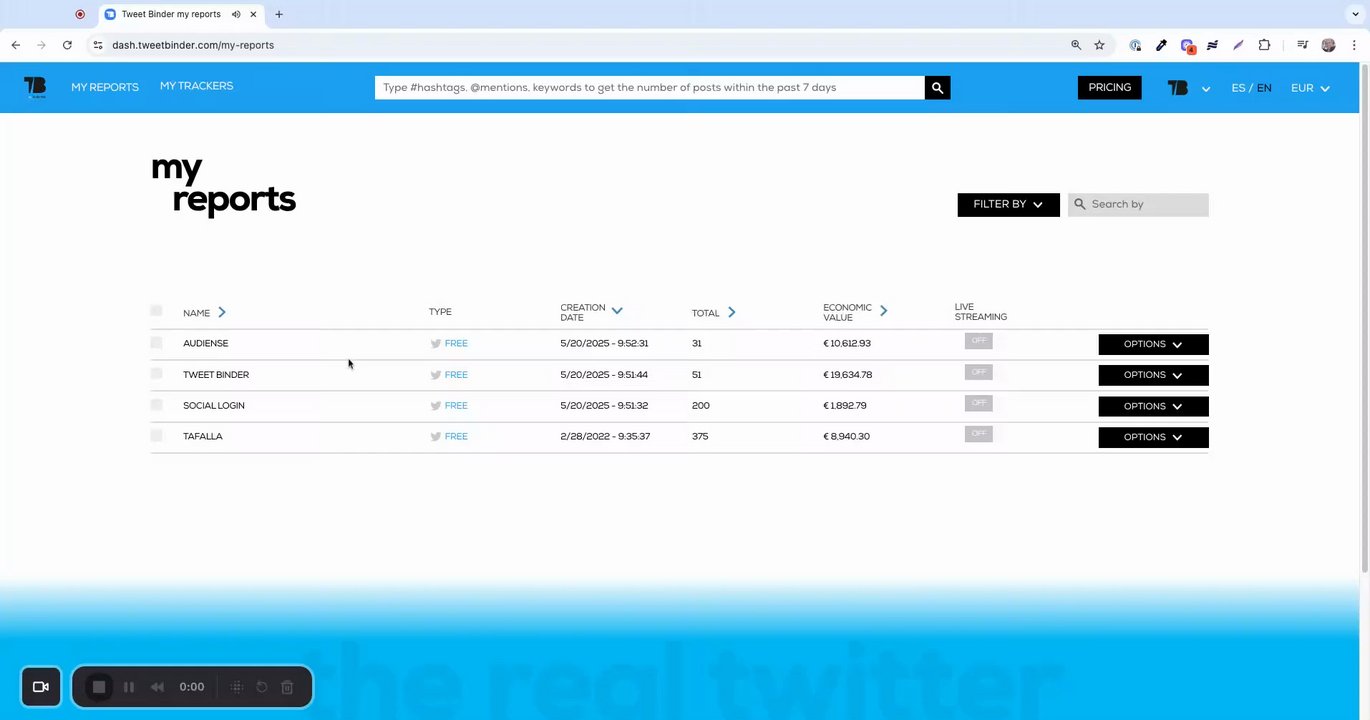Click the recorder rewind button
Image resolution: width=1370 pixels, height=720 pixels.
157,687
